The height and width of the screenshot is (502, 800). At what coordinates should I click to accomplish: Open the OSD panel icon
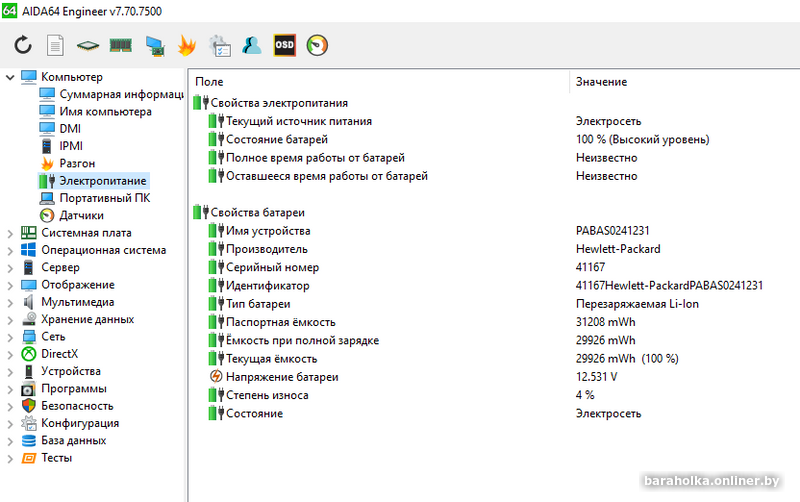284,45
